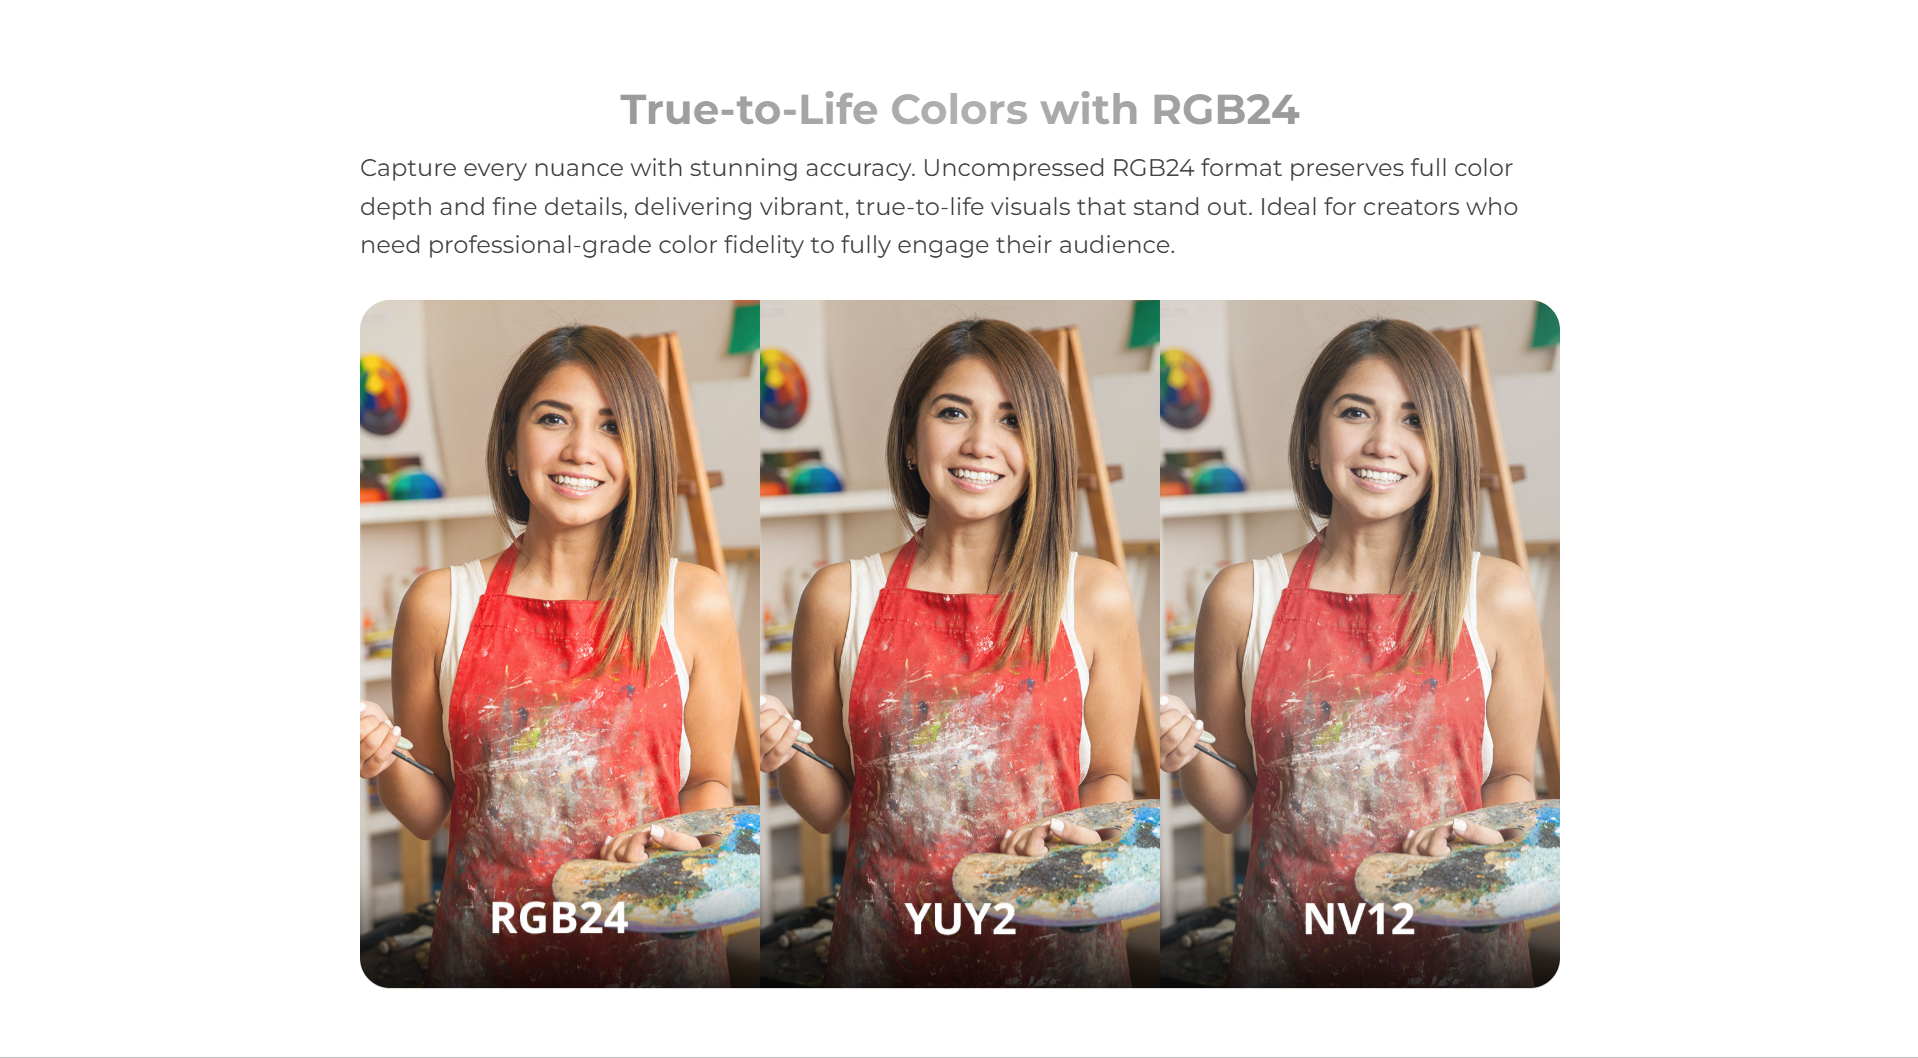Click the NV12 comparison image panel
Viewport: 1918px width, 1058px height.
click(1360, 644)
